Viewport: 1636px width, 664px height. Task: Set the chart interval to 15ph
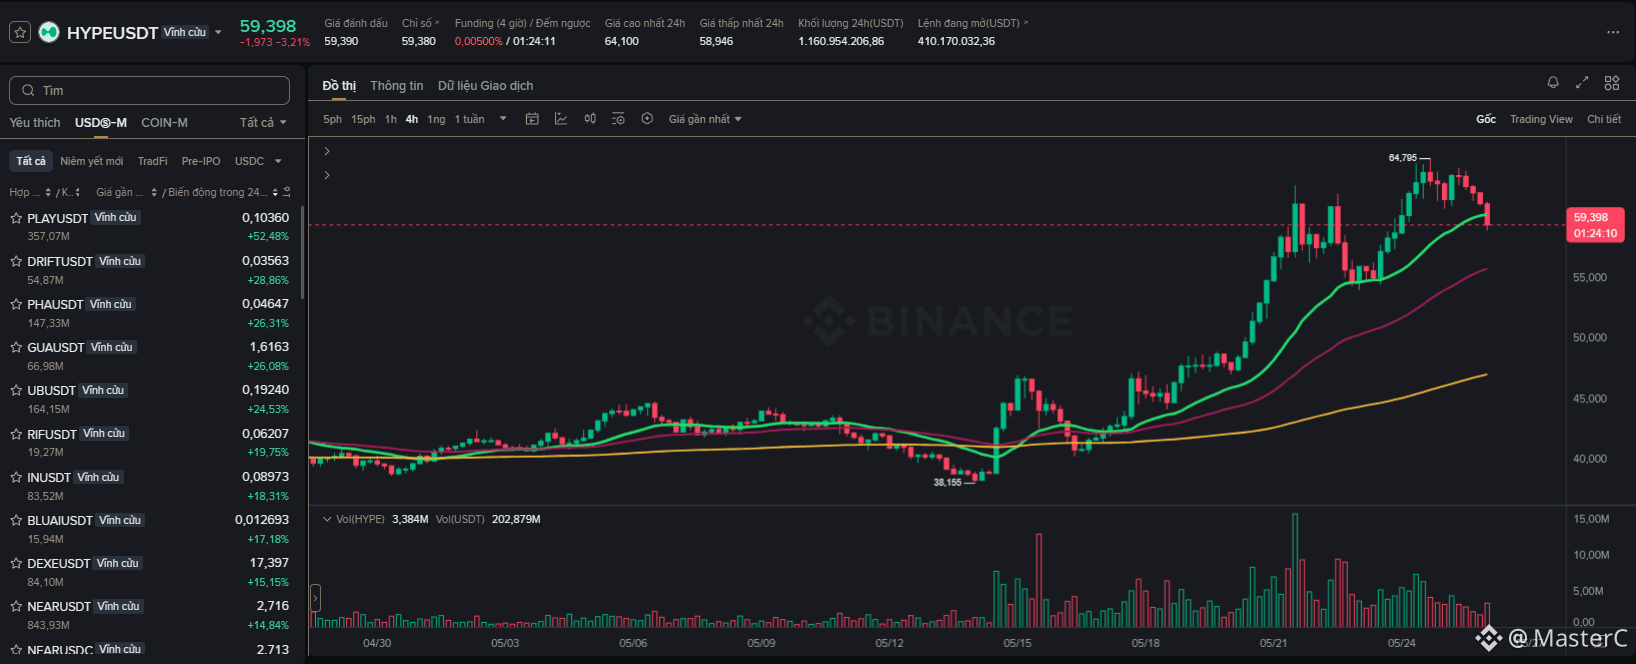[363, 119]
